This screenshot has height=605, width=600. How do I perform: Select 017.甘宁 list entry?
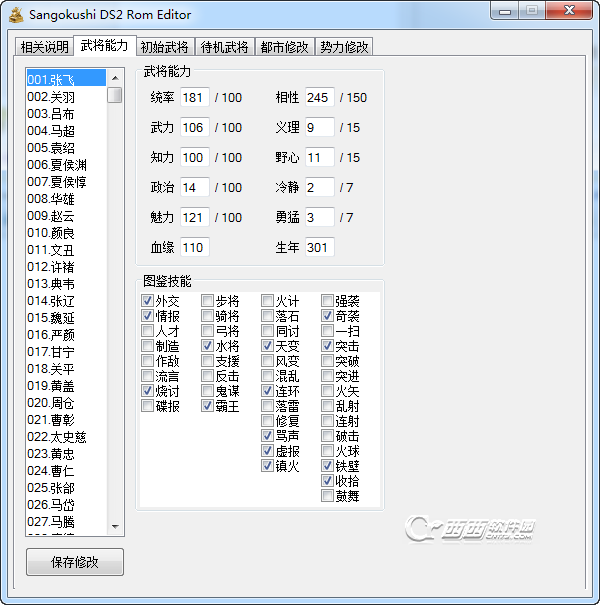(x=66, y=352)
